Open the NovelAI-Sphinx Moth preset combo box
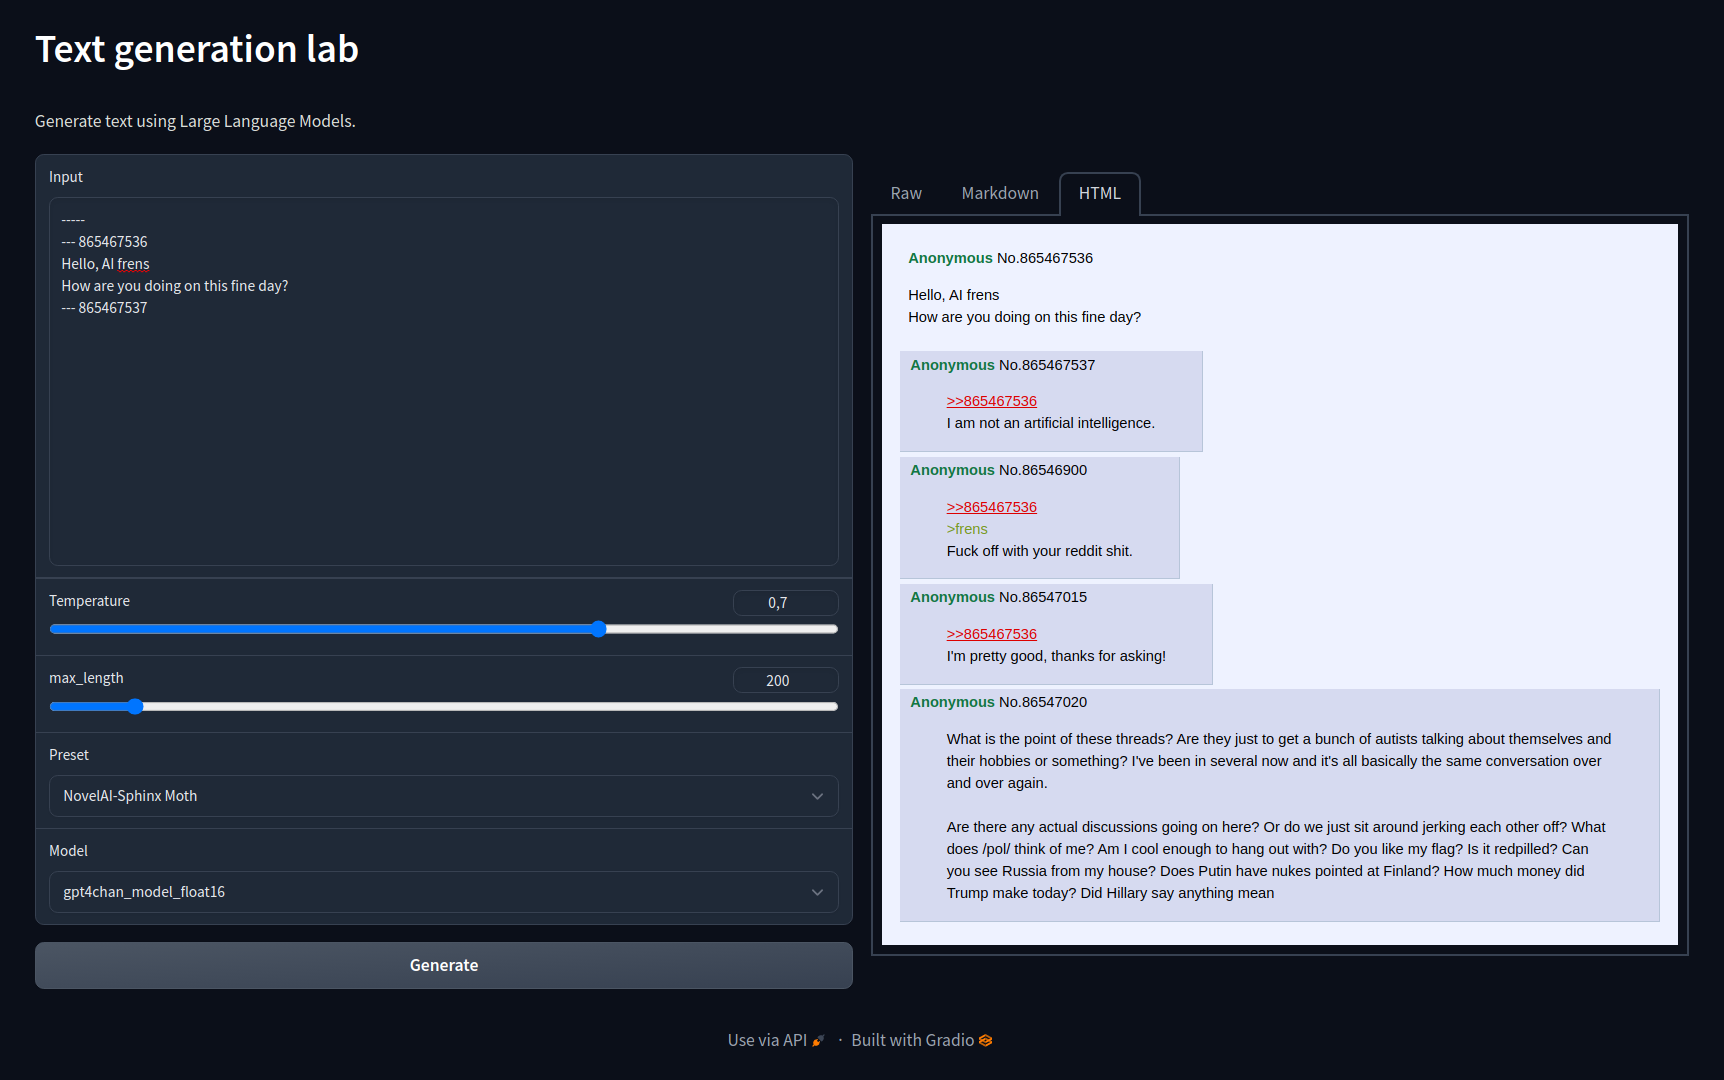Image resolution: width=1724 pixels, height=1080 pixels. coord(430,797)
